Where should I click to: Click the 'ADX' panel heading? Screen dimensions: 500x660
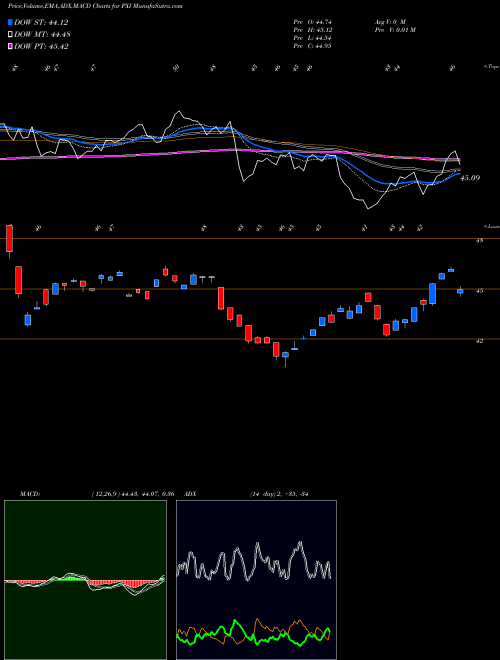pyautogui.click(x=191, y=494)
